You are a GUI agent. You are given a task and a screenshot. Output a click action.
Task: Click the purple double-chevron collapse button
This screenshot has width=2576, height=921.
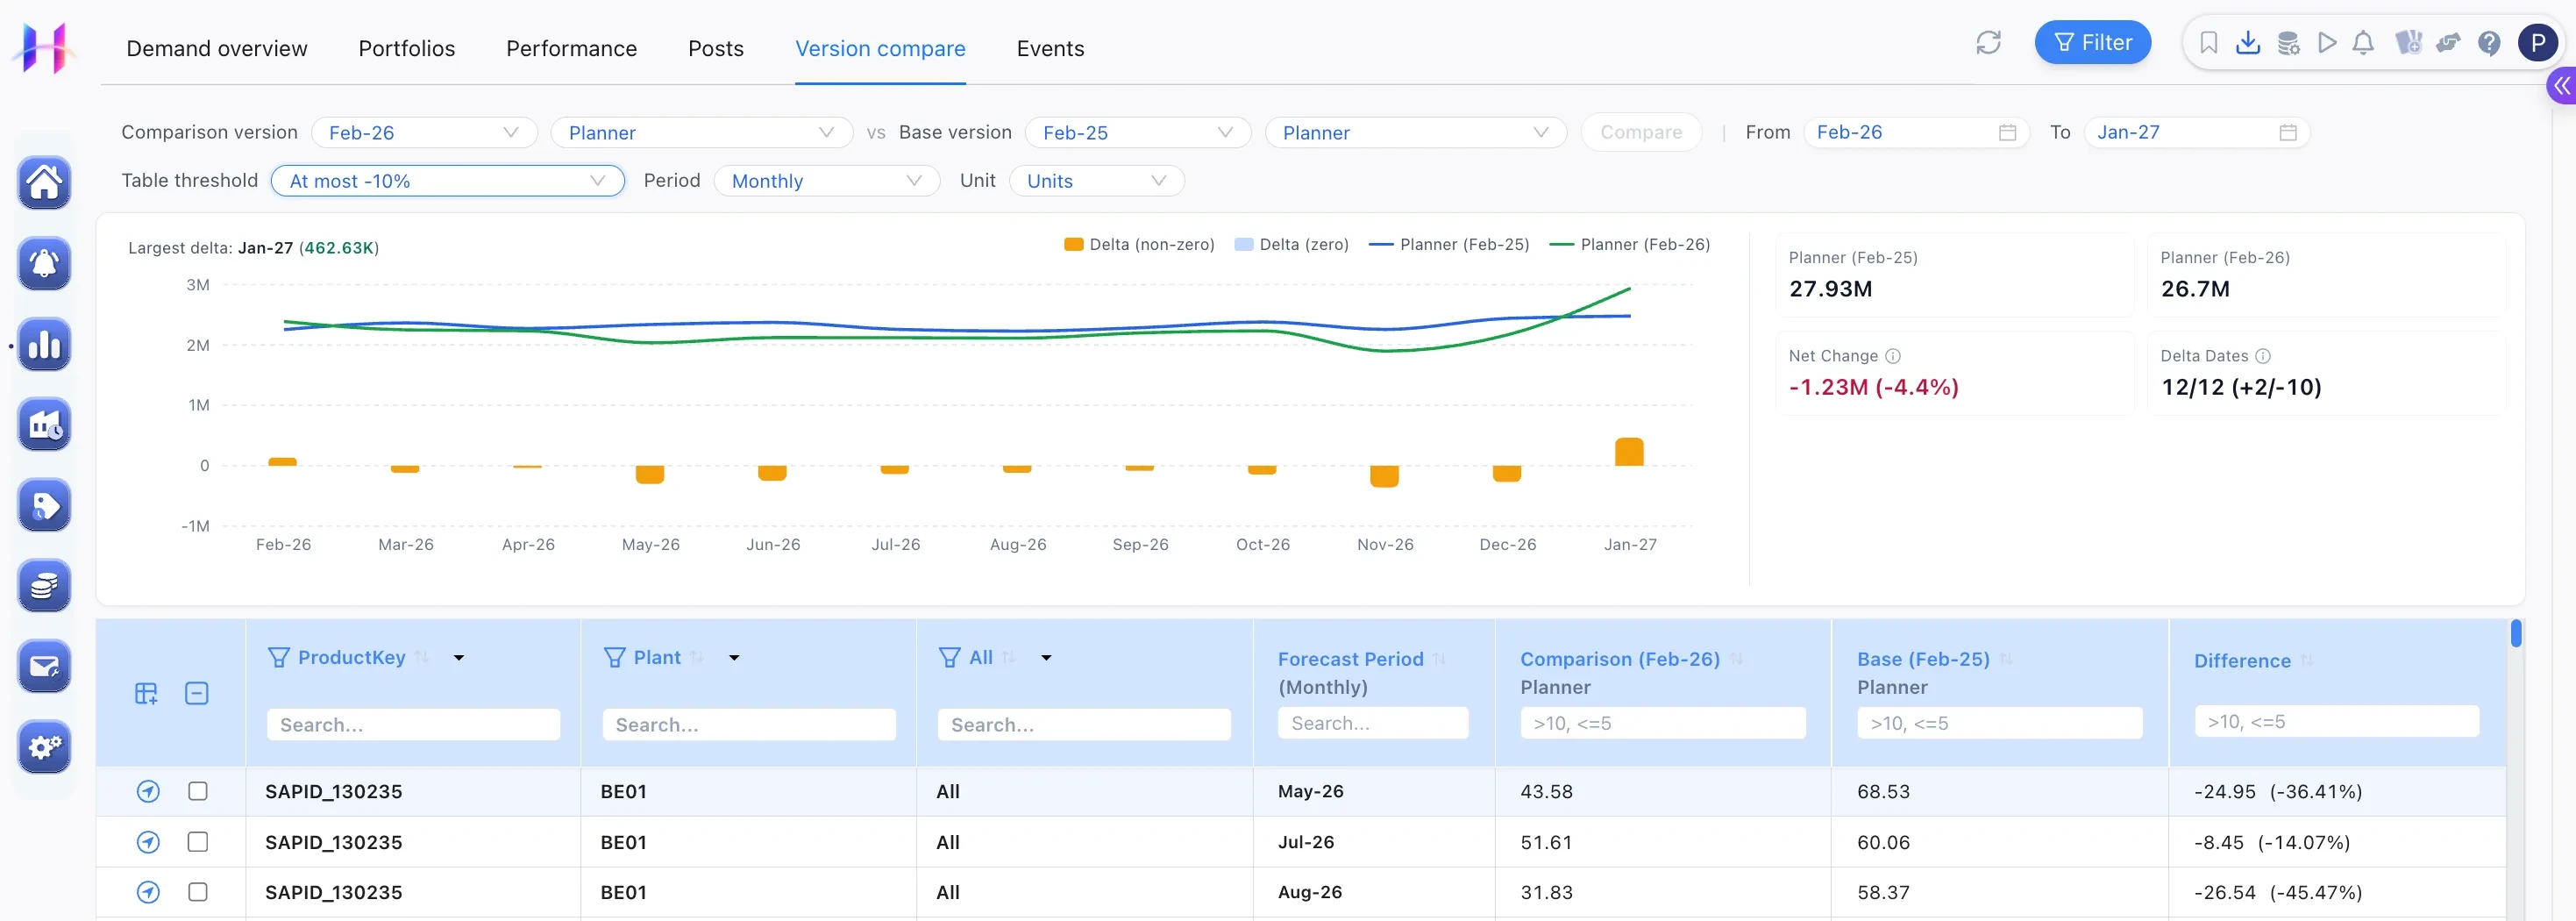pos(2562,86)
